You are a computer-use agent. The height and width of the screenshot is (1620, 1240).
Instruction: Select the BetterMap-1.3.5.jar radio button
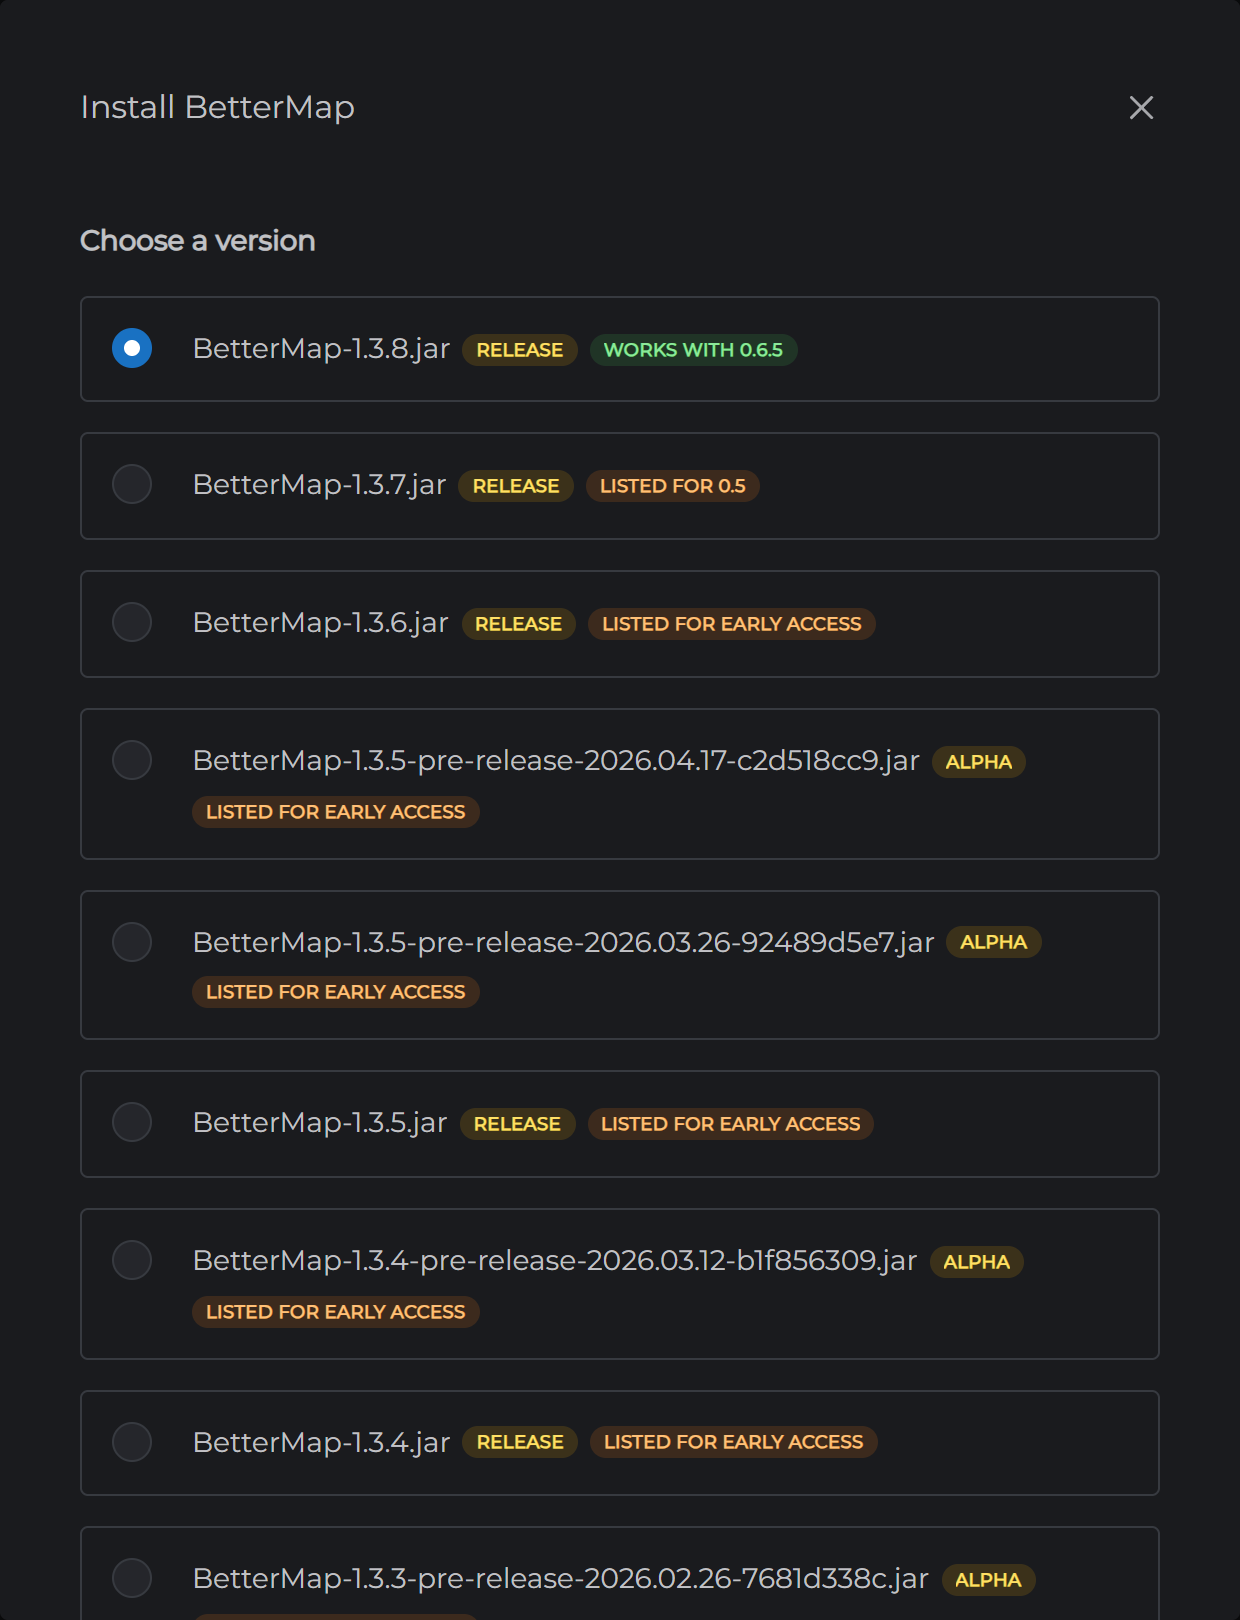(x=132, y=1122)
